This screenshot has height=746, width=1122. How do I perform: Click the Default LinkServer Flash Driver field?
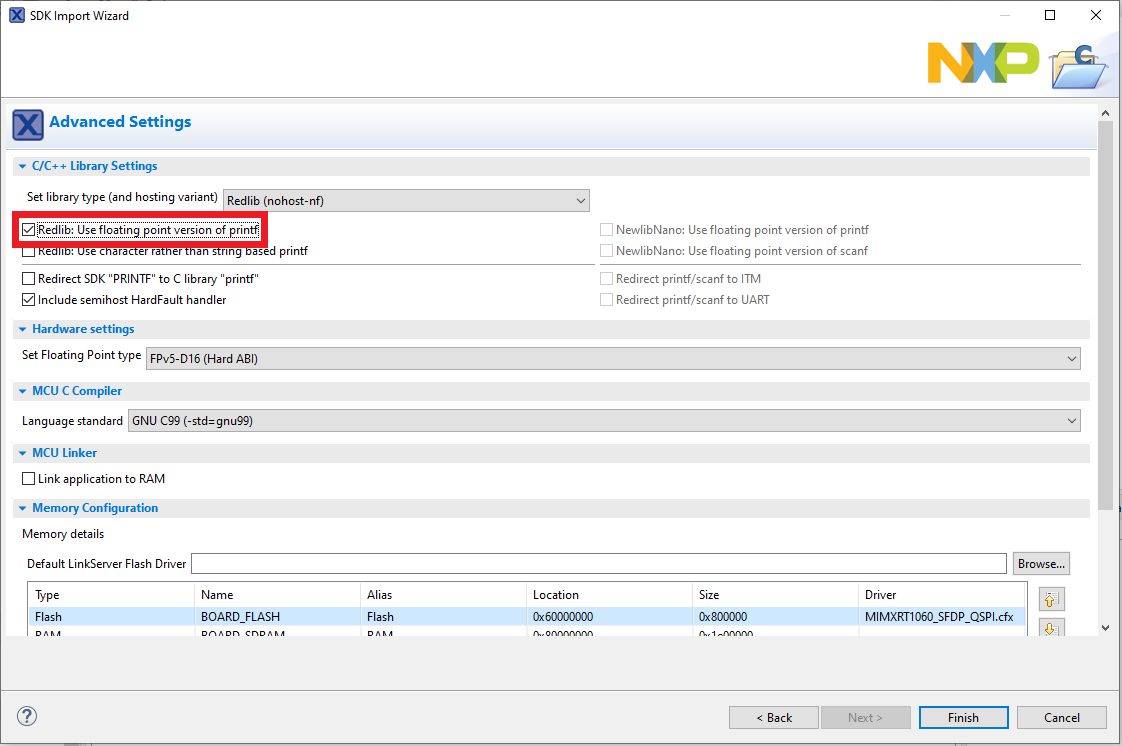(598, 564)
